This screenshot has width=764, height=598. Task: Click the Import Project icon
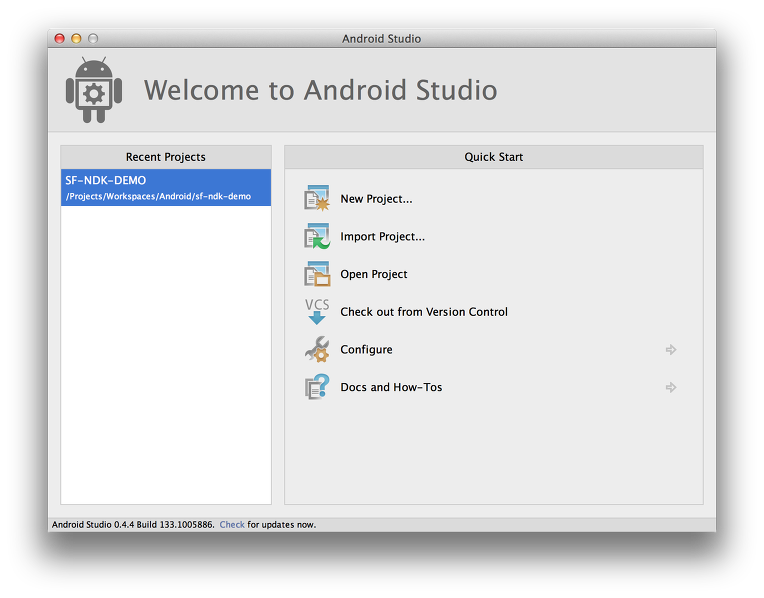pyautogui.click(x=317, y=236)
